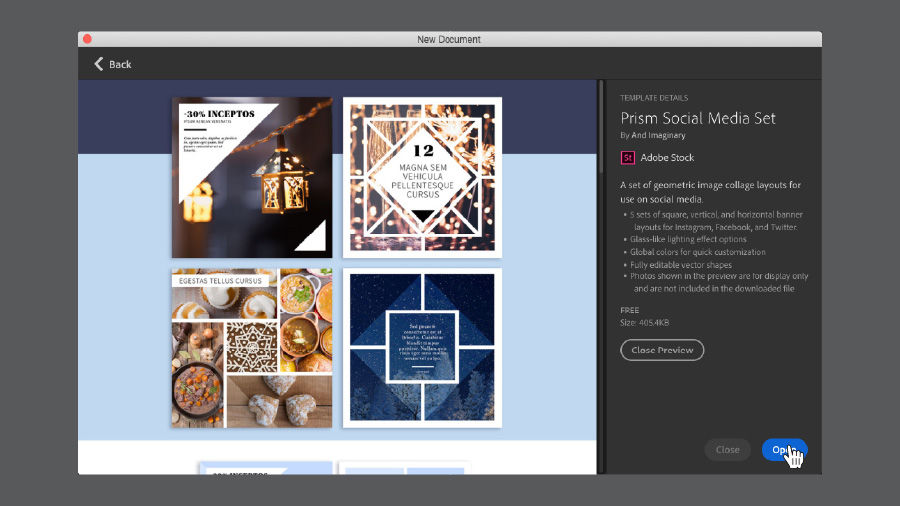
Task: Click the Open button
Action: coord(784,450)
